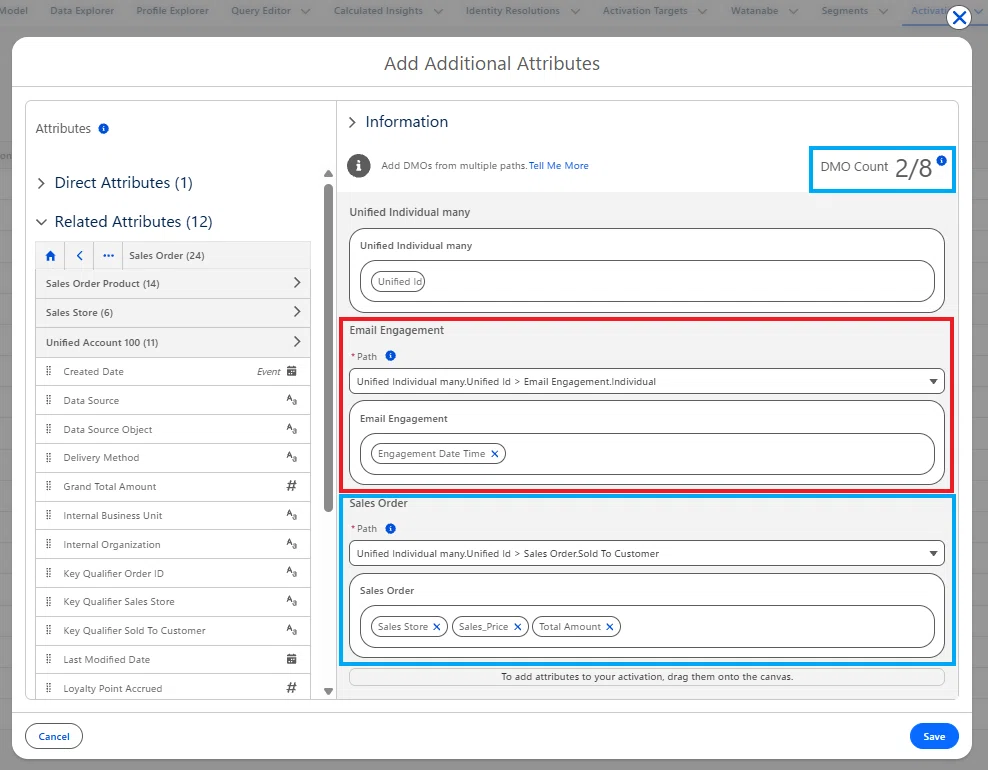Screen dimensions: 988x770
Task: Open Segments tab
Action: pos(844,11)
